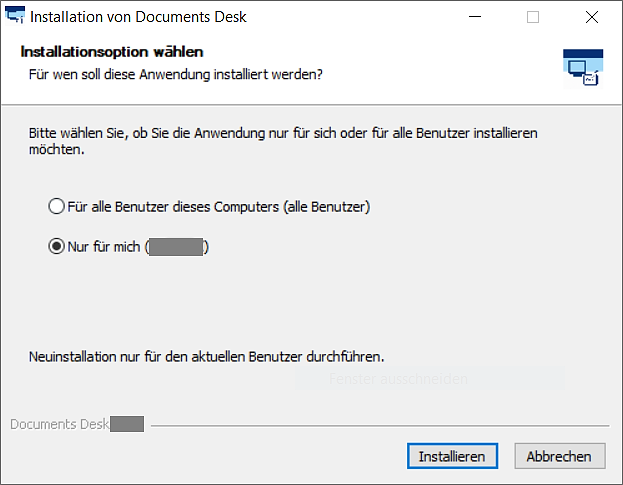The width and height of the screenshot is (623, 485).
Task: Click the gray redacted username box
Action: pos(176,247)
